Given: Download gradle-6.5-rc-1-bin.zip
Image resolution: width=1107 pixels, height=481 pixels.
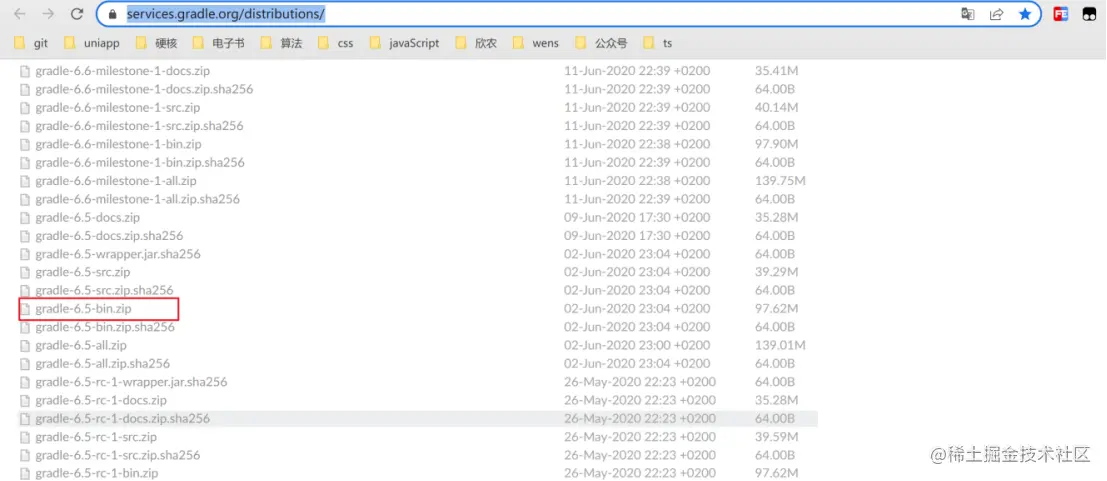Looking at the screenshot, I should pyautogui.click(x=97, y=473).
